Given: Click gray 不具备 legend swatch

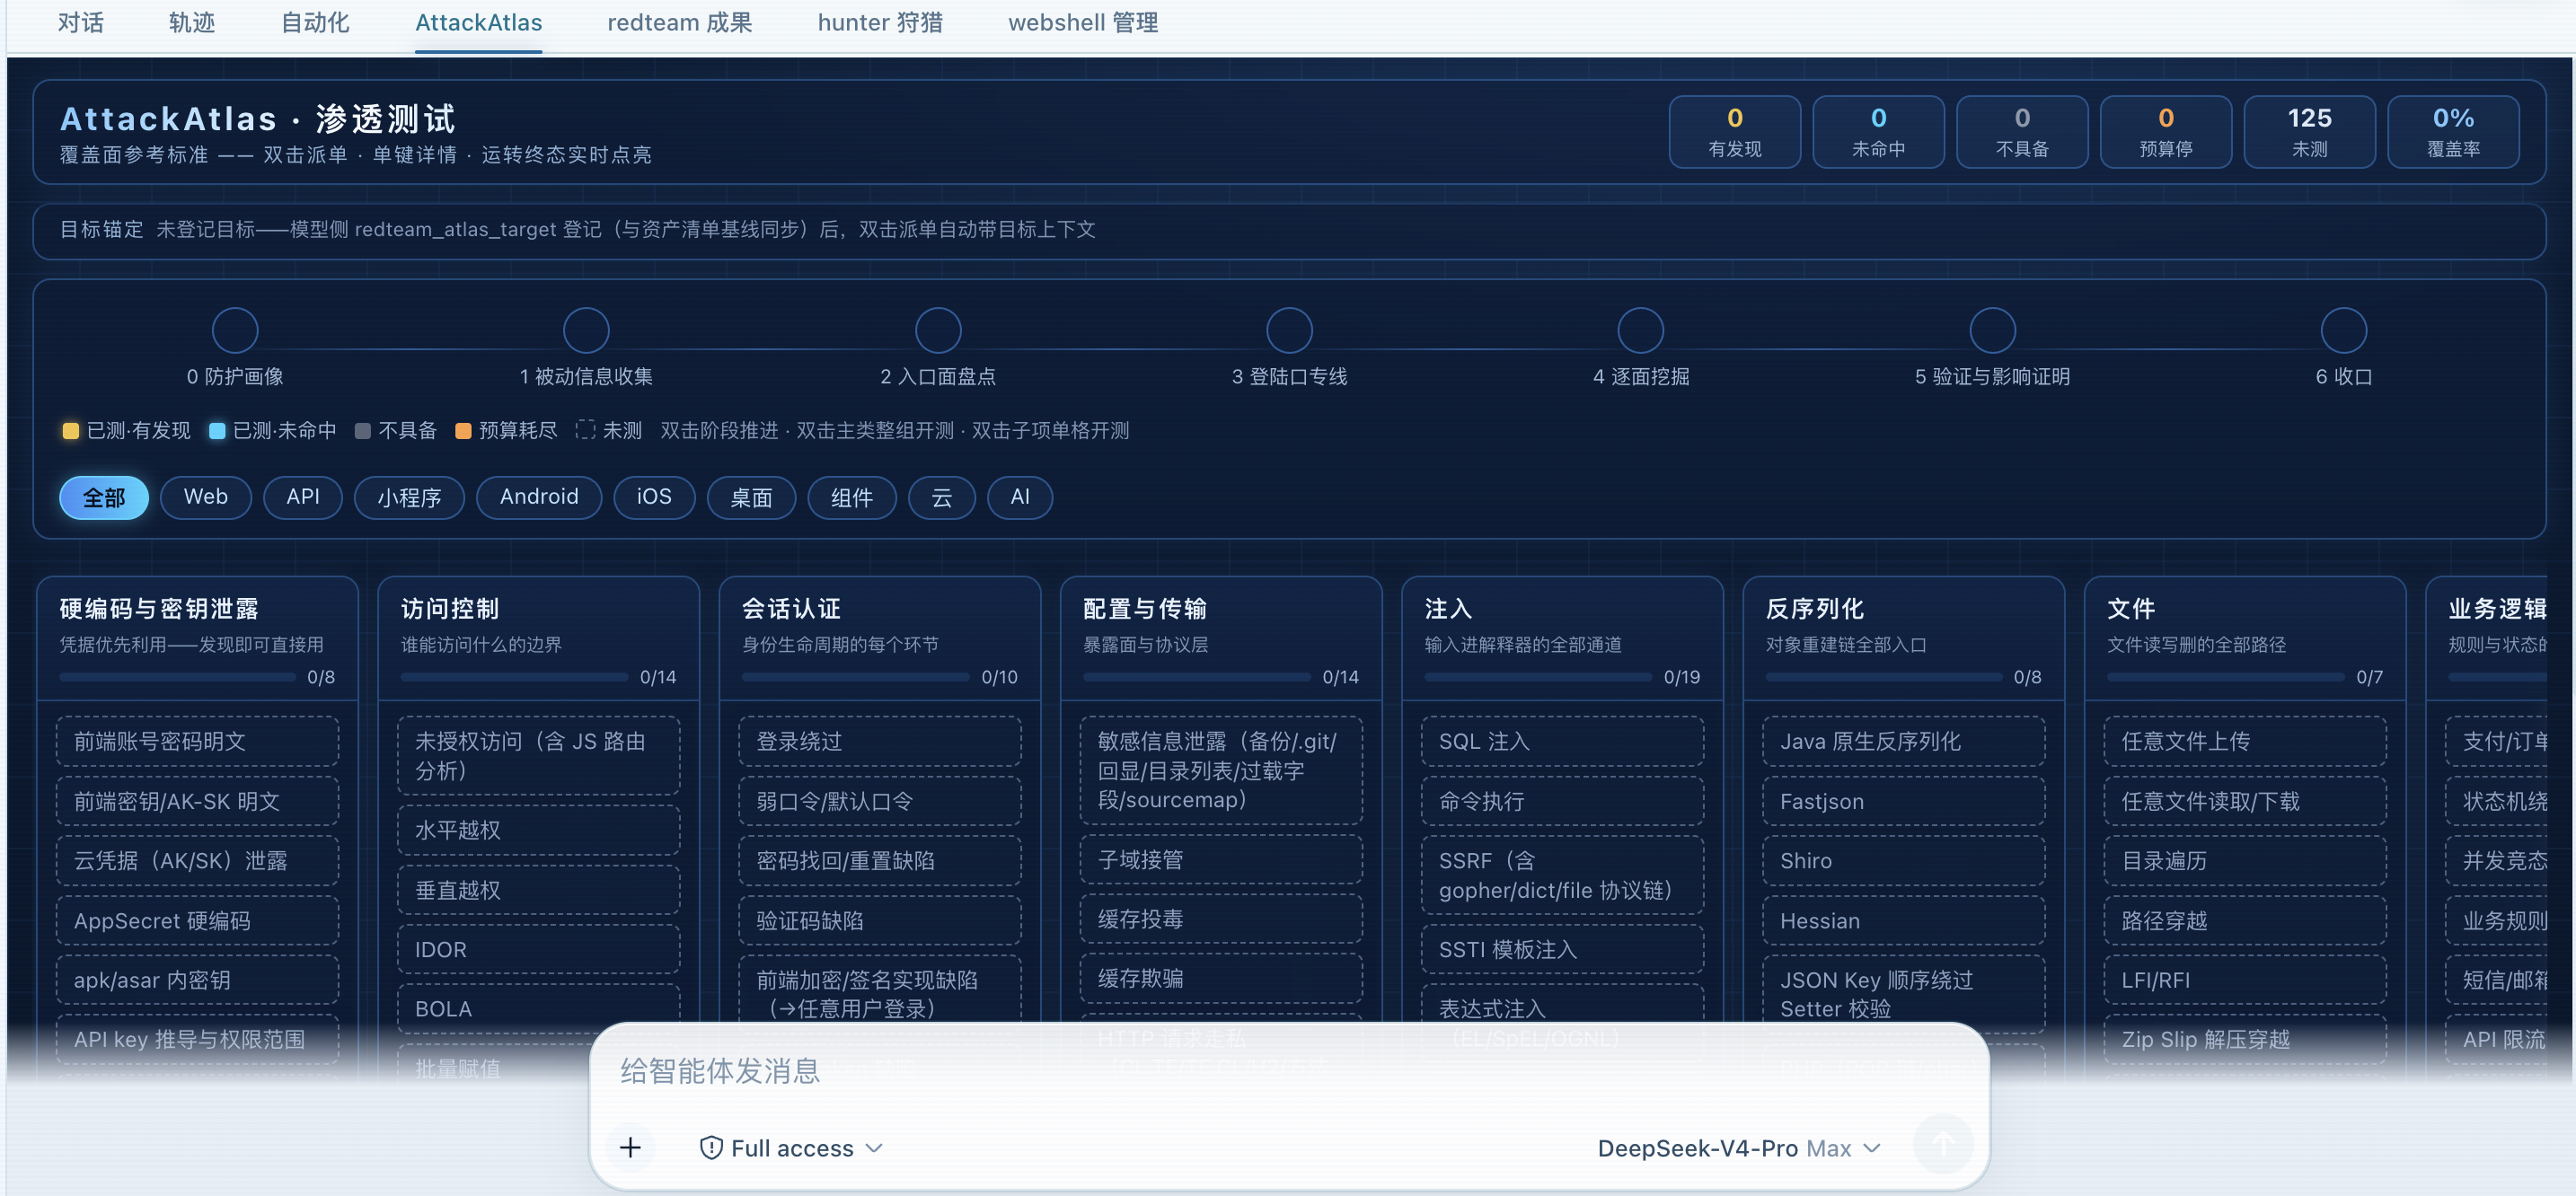Looking at the screenshot, I should coord(363,431).
